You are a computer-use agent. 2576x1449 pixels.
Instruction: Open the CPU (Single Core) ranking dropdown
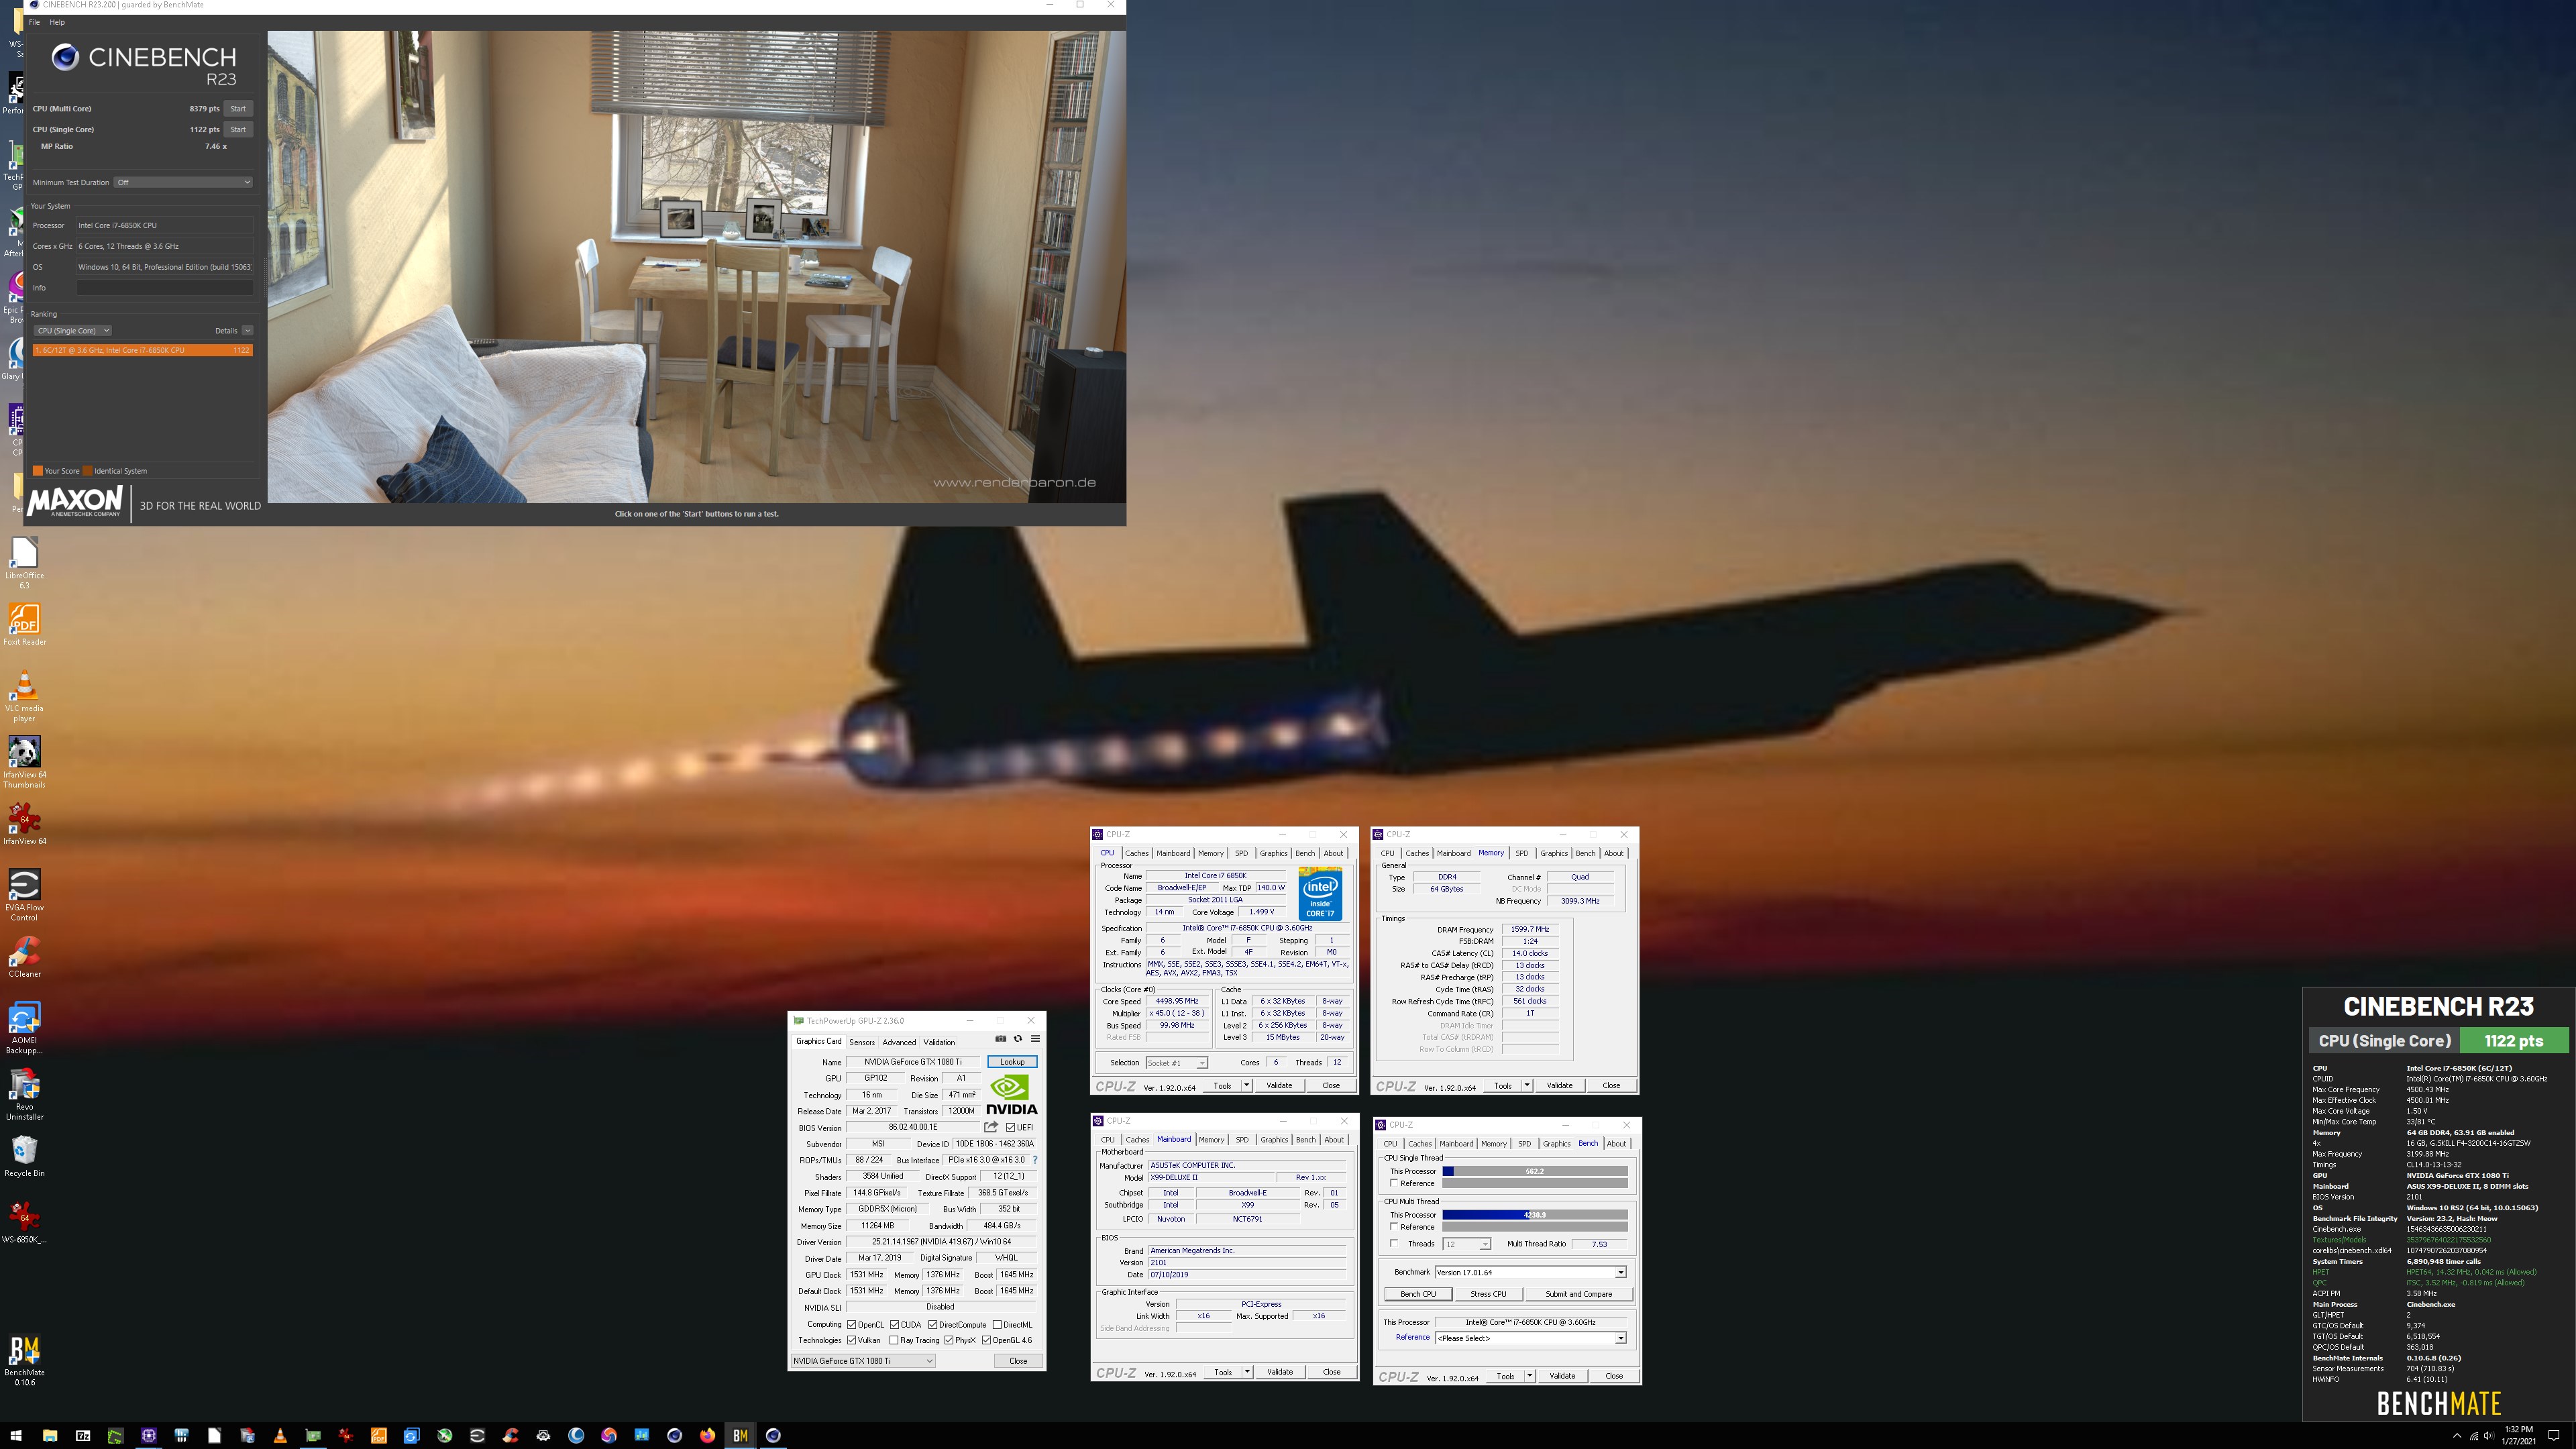[72, 331]
